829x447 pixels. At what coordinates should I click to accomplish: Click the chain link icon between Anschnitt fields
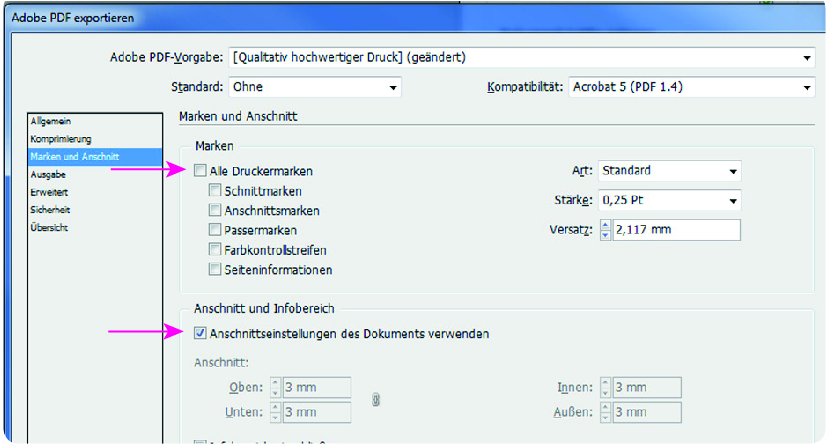click(x=376, y=400)
